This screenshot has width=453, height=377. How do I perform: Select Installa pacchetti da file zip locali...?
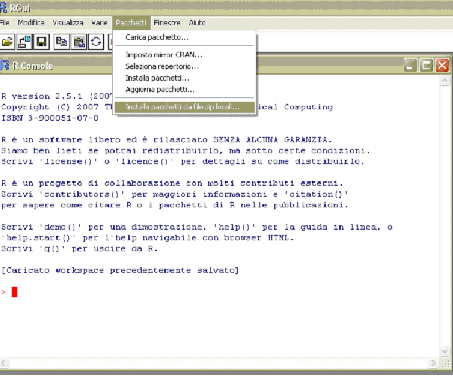[185, 107]
